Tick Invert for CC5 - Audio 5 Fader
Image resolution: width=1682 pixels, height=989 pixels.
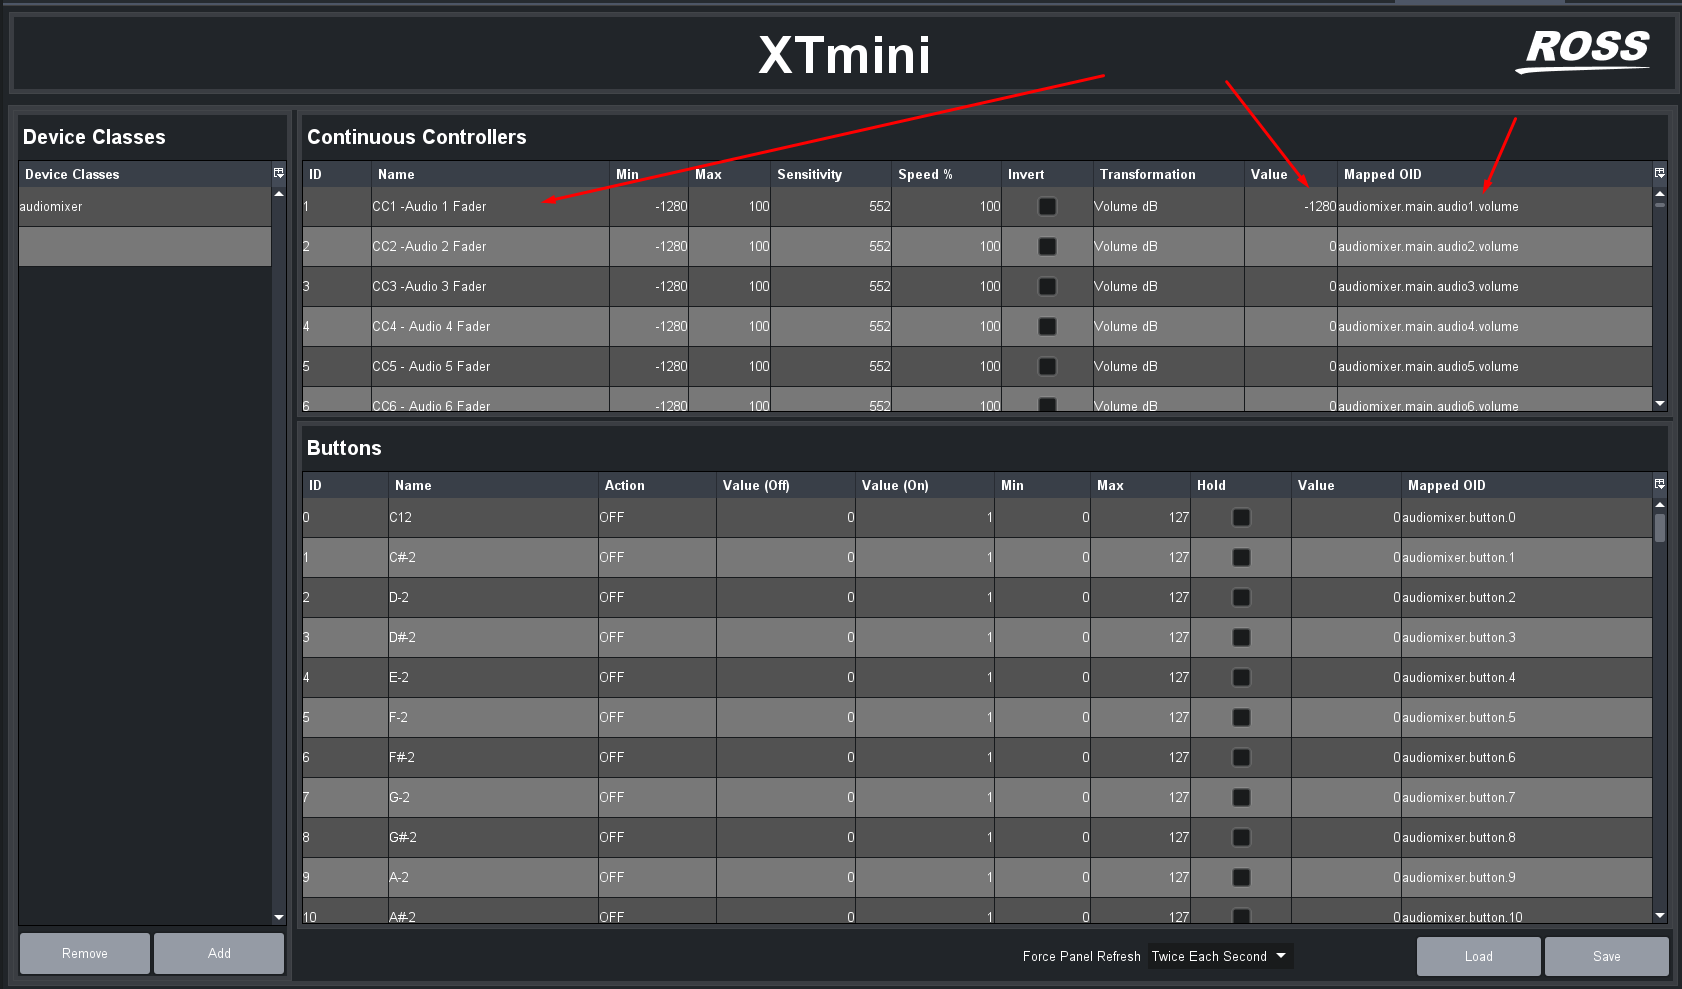pos(1047,366)
